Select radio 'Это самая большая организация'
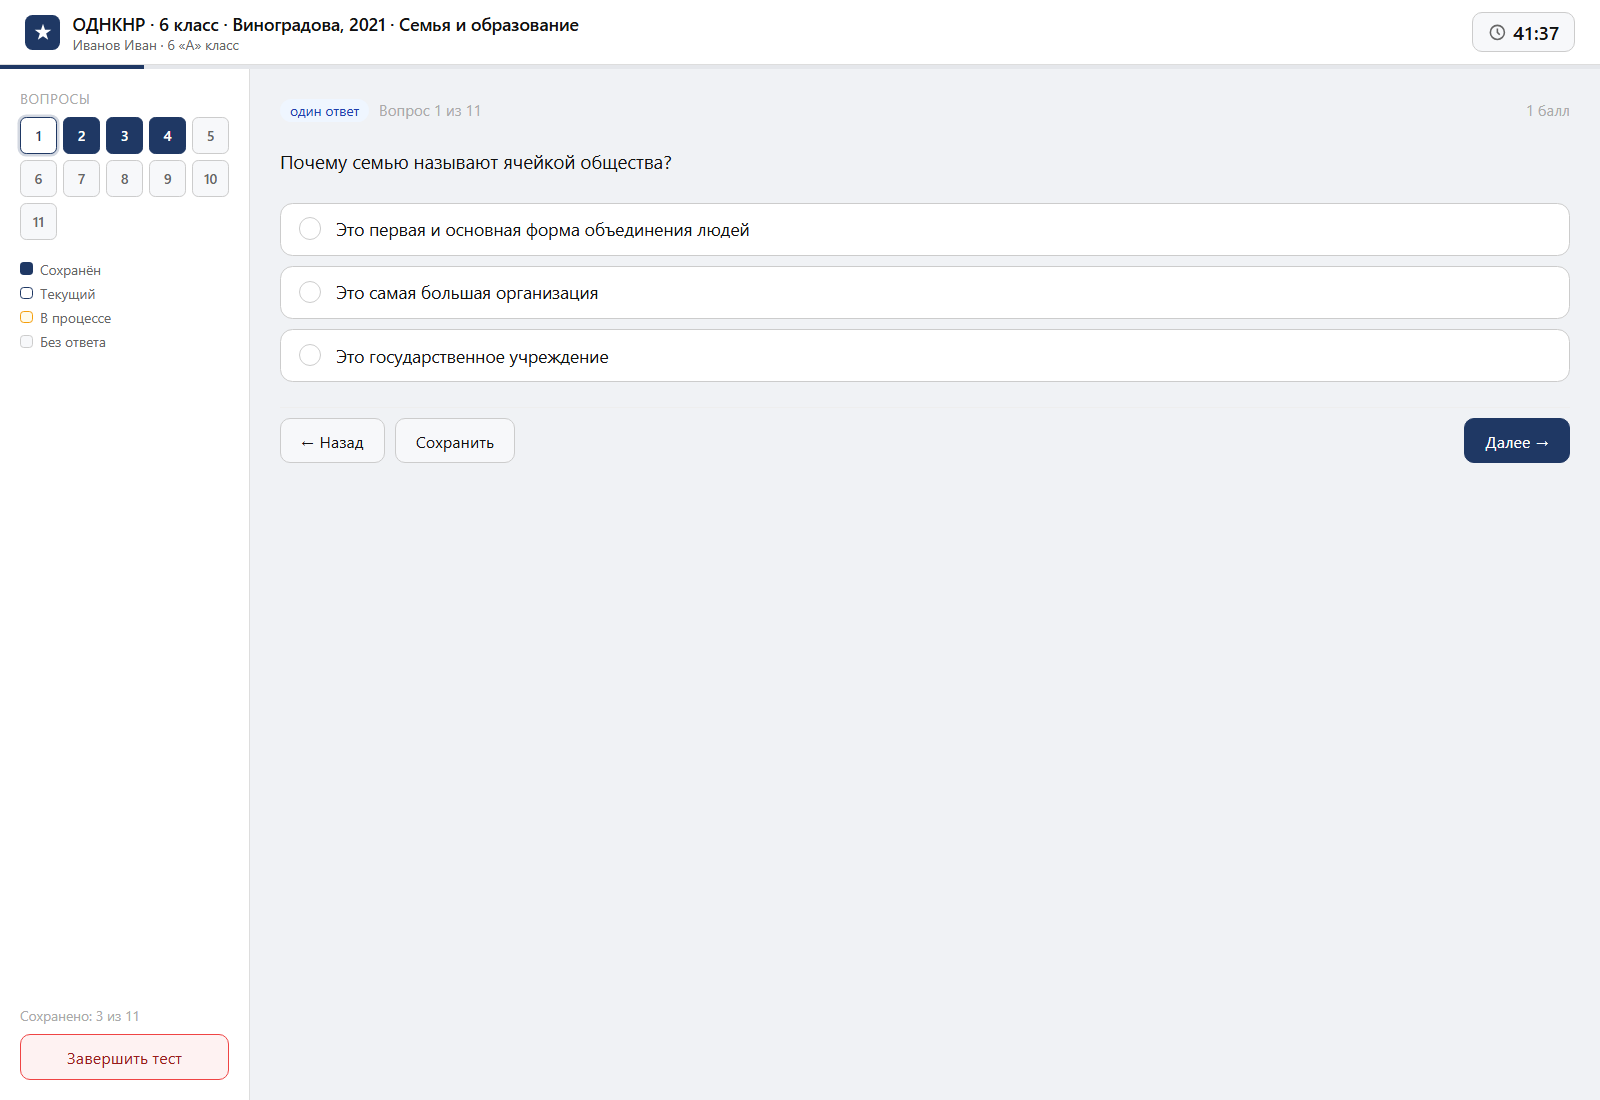The width and height of the screenshot is (1600, 1100). (310, 292)
